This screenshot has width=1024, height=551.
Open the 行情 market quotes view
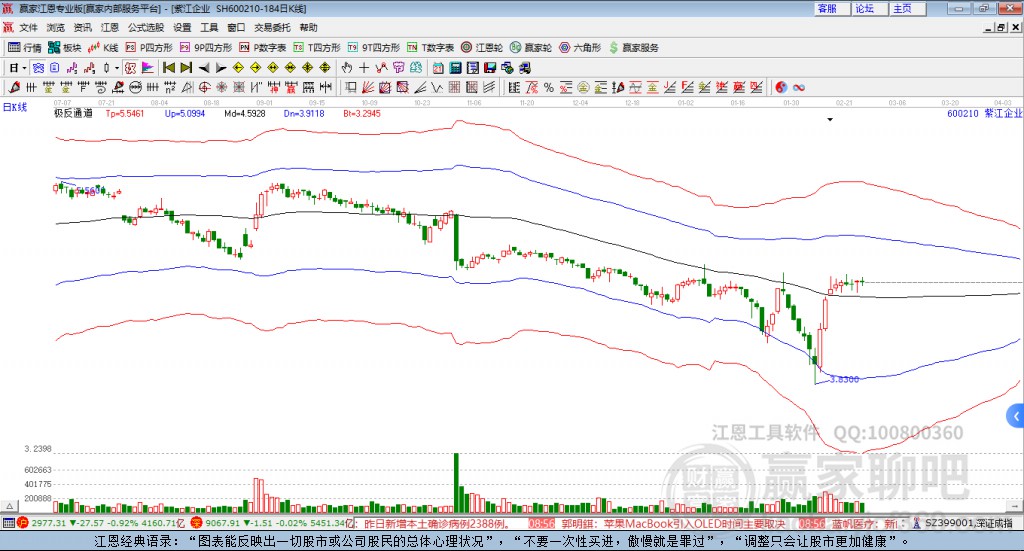(x=24, y=48)
